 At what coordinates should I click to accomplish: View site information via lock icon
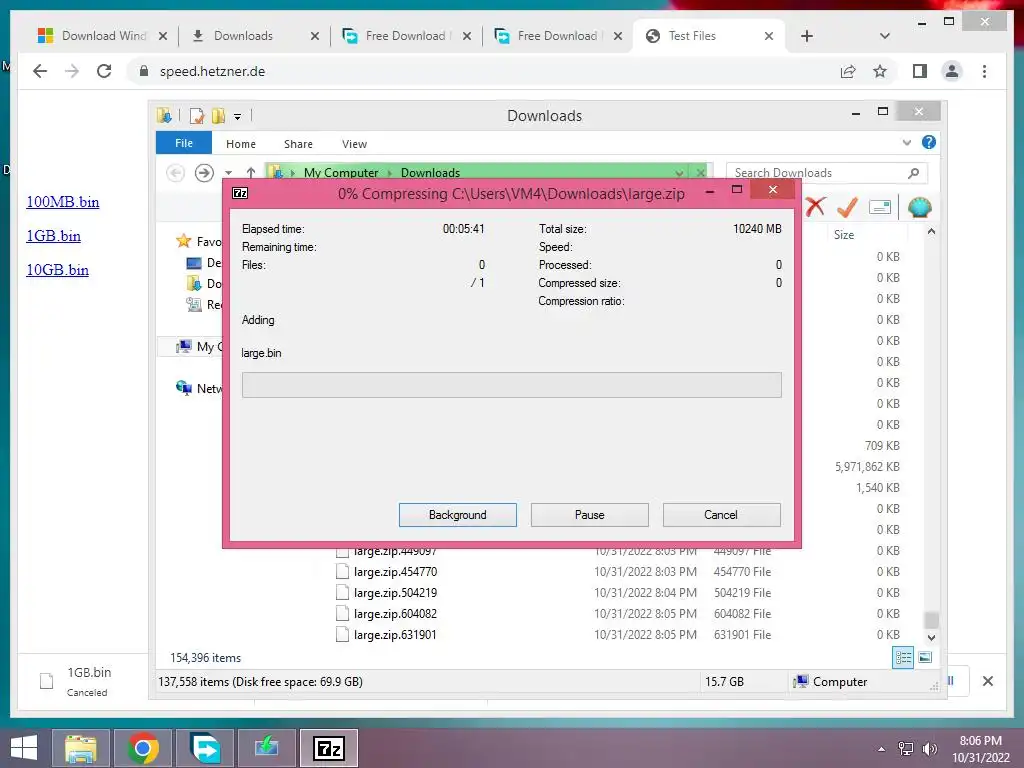144,71
